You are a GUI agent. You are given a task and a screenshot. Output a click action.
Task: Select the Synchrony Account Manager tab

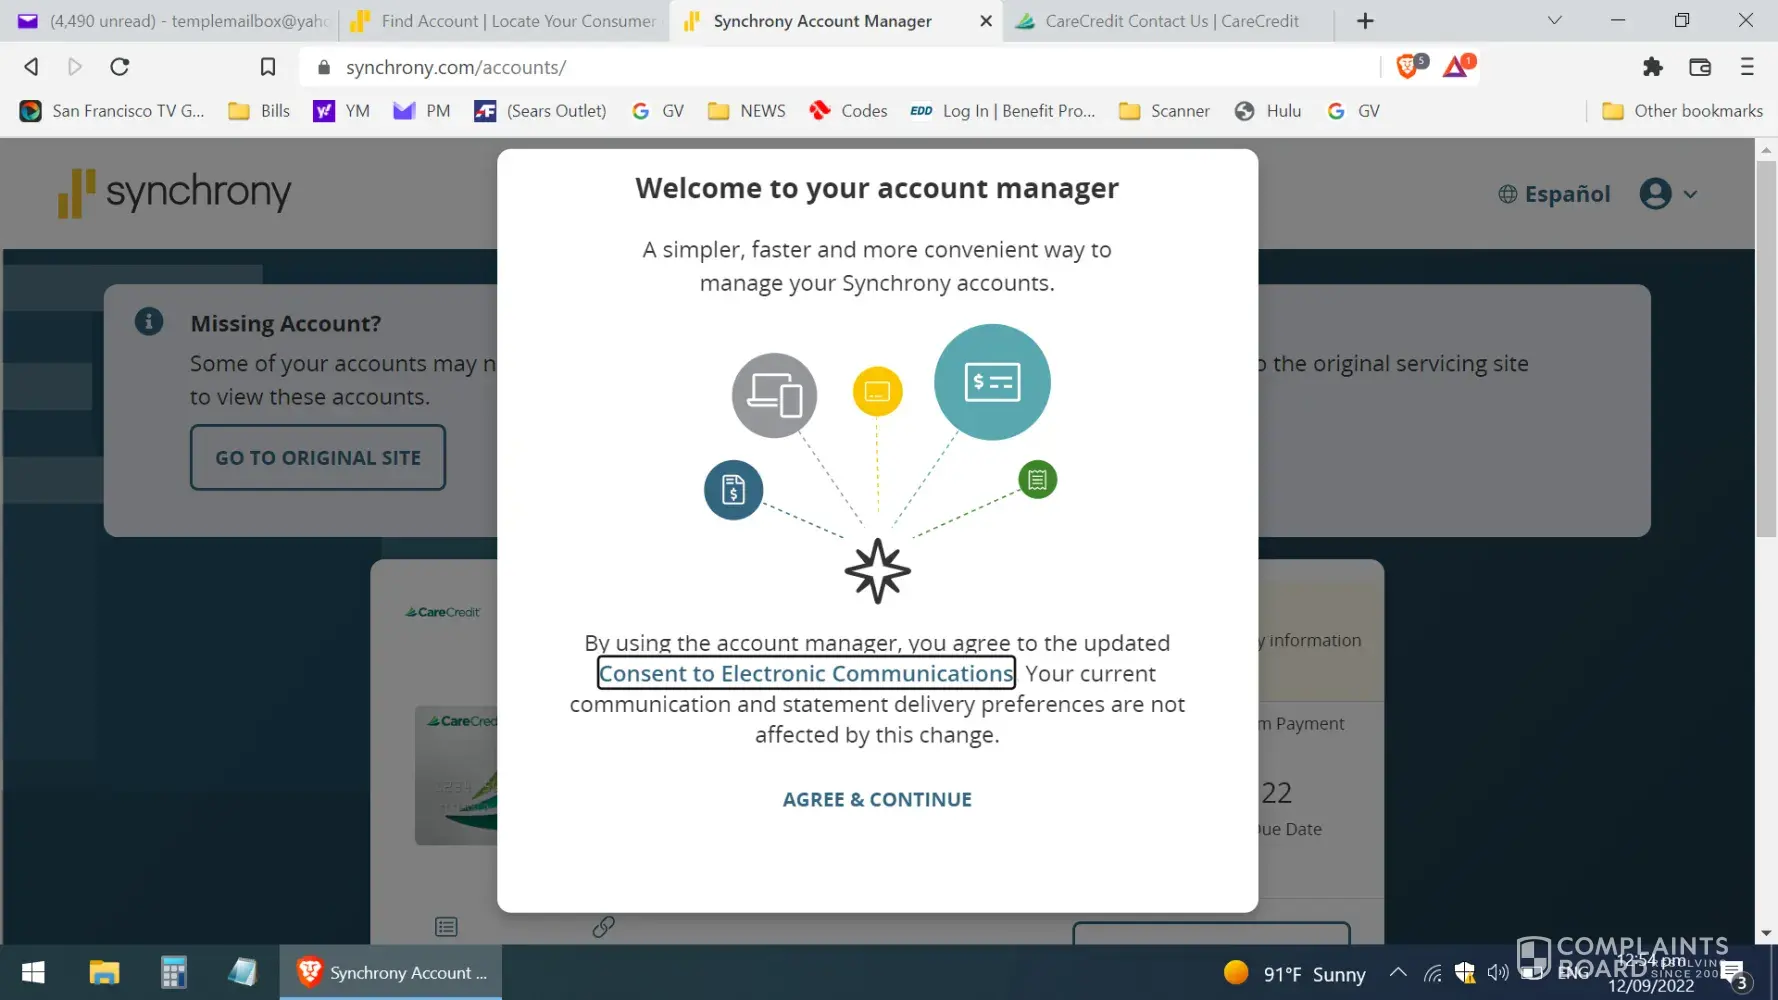pyautogui.click(x=822, y=21)
